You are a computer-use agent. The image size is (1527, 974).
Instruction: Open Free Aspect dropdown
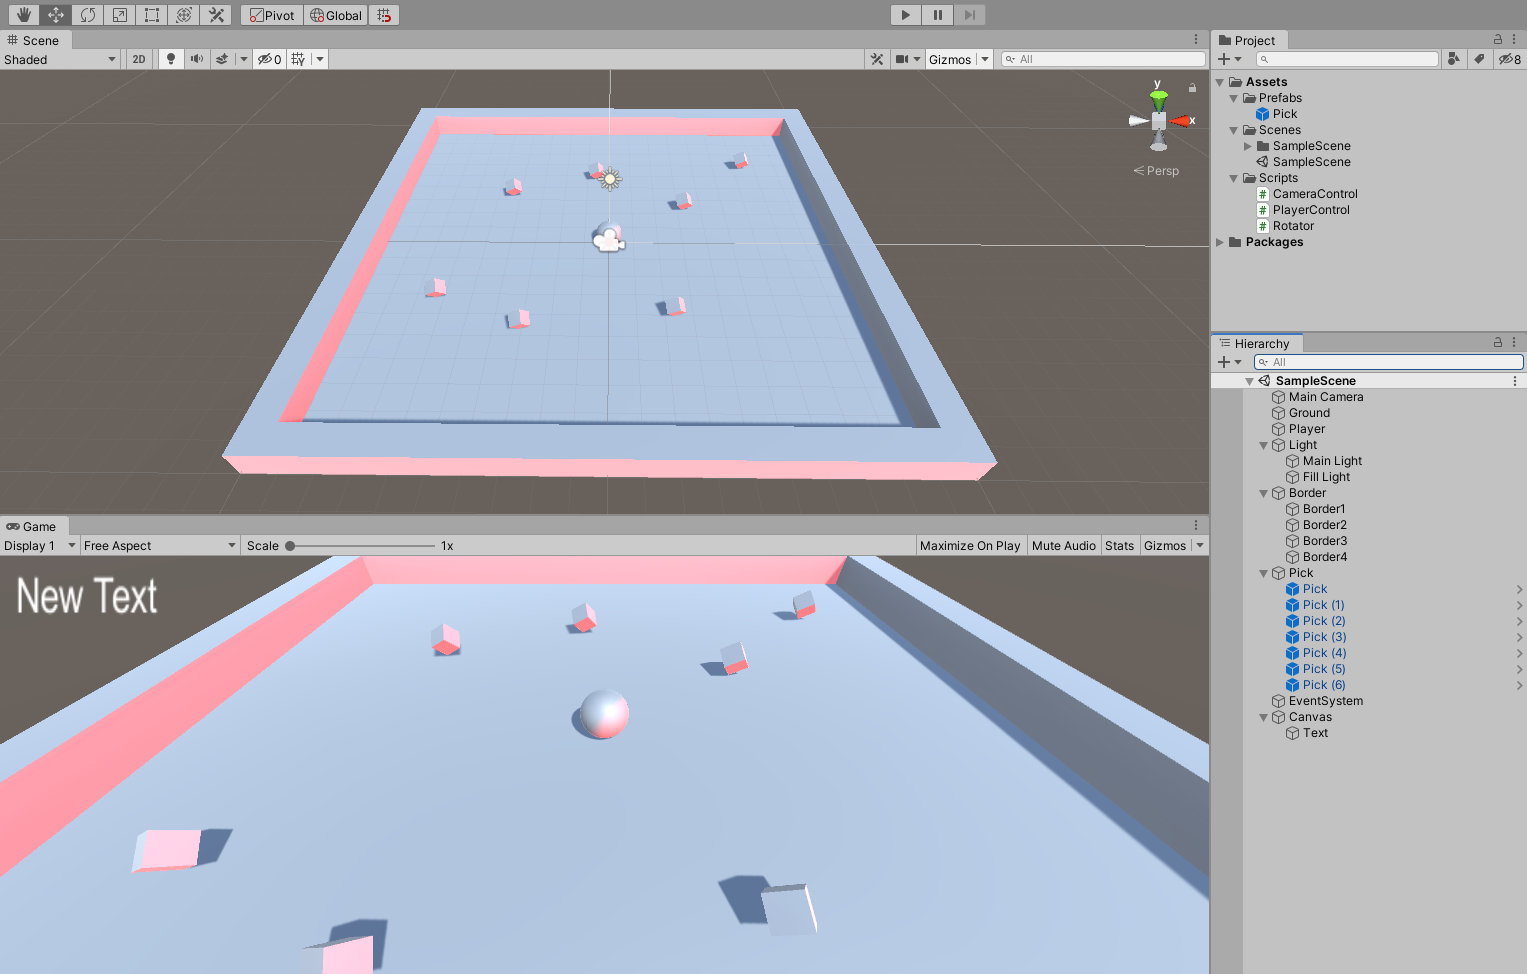159,545
